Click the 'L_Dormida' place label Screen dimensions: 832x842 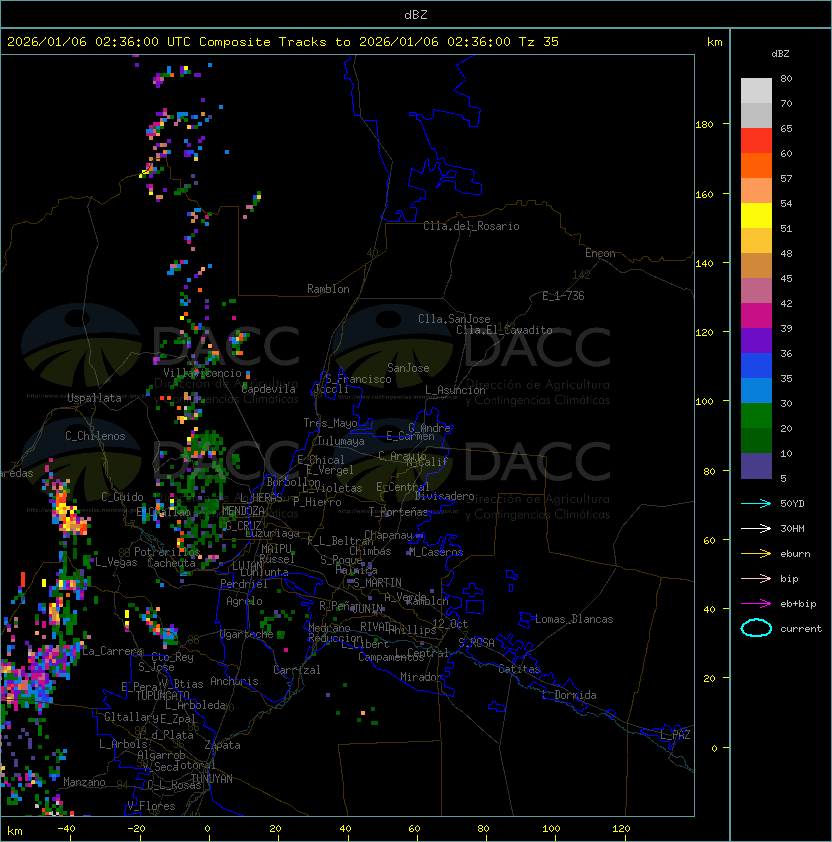click(x=569, y=695)
